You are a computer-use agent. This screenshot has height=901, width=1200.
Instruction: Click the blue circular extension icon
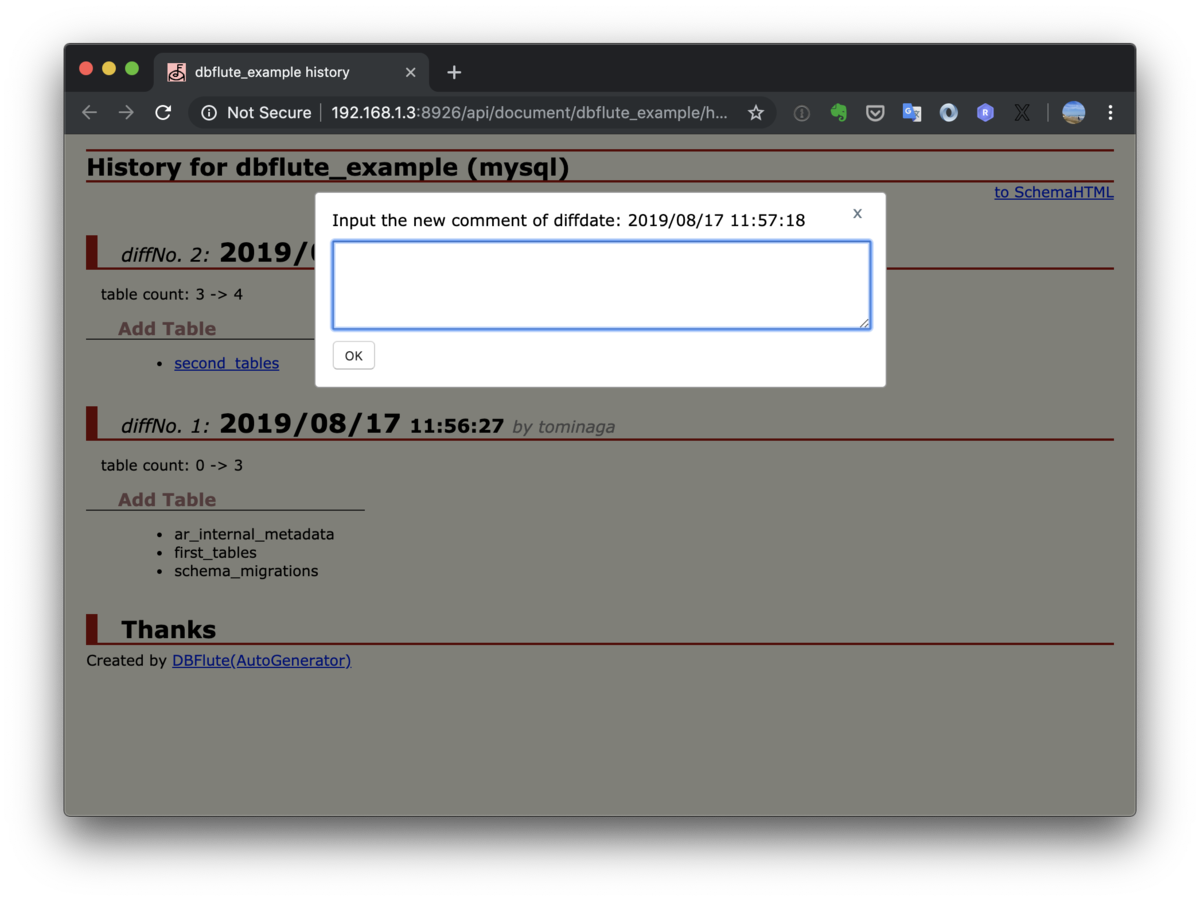coord(948,112)
